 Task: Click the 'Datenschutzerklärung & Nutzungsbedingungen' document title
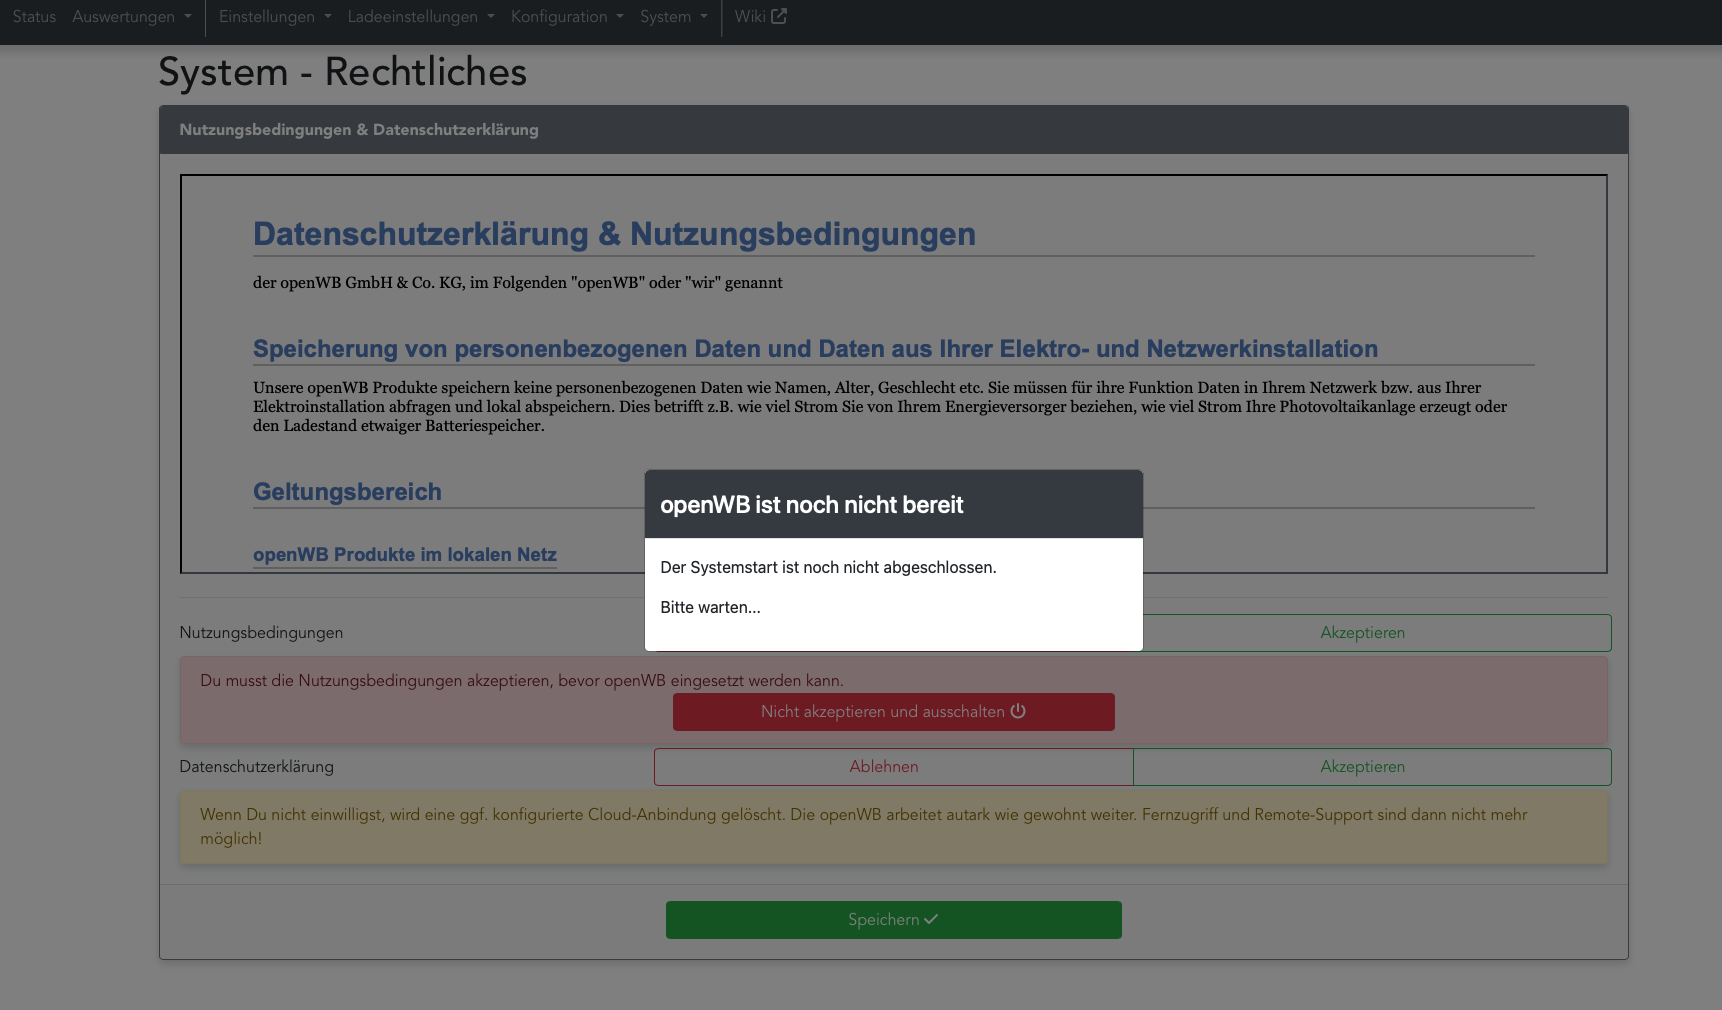click(614, 234)
